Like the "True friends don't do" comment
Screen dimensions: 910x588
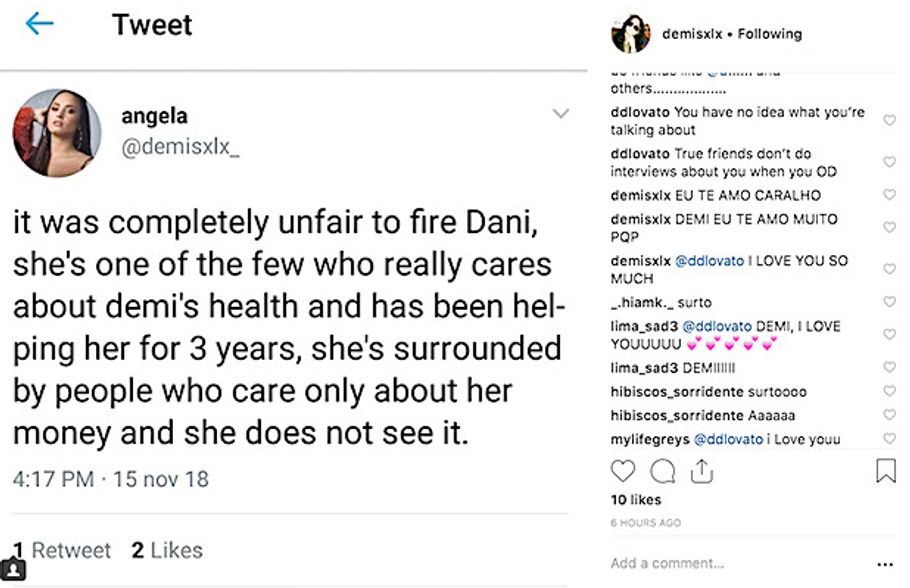point(889,162)
